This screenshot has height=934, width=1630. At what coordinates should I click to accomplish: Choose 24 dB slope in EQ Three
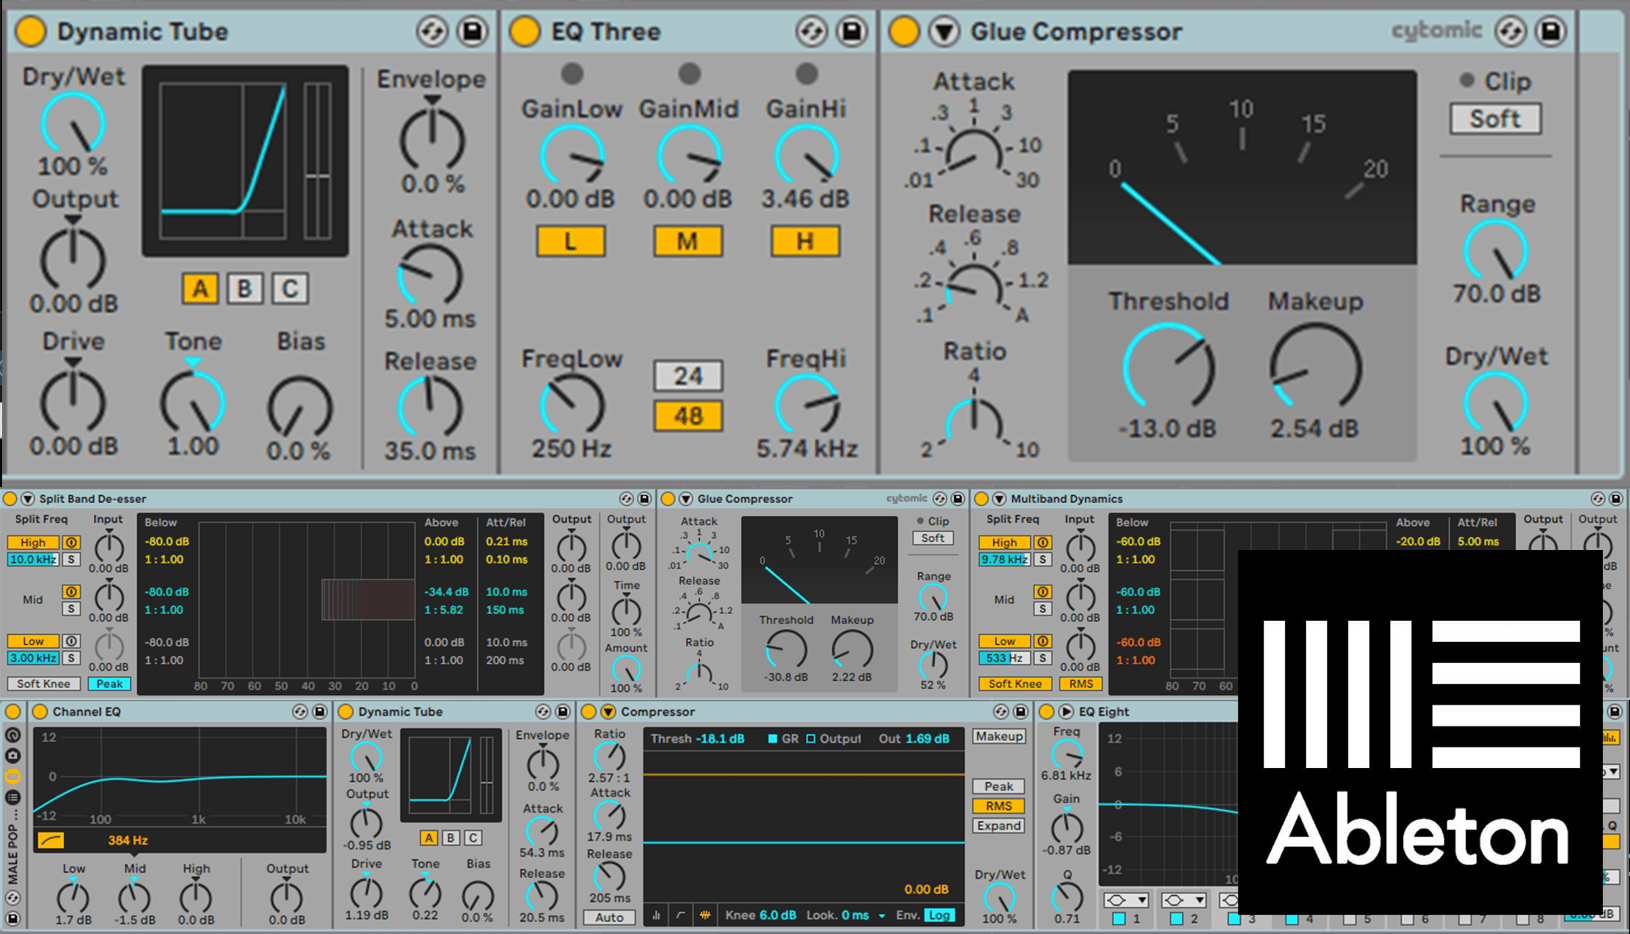(x=688, y=376)
